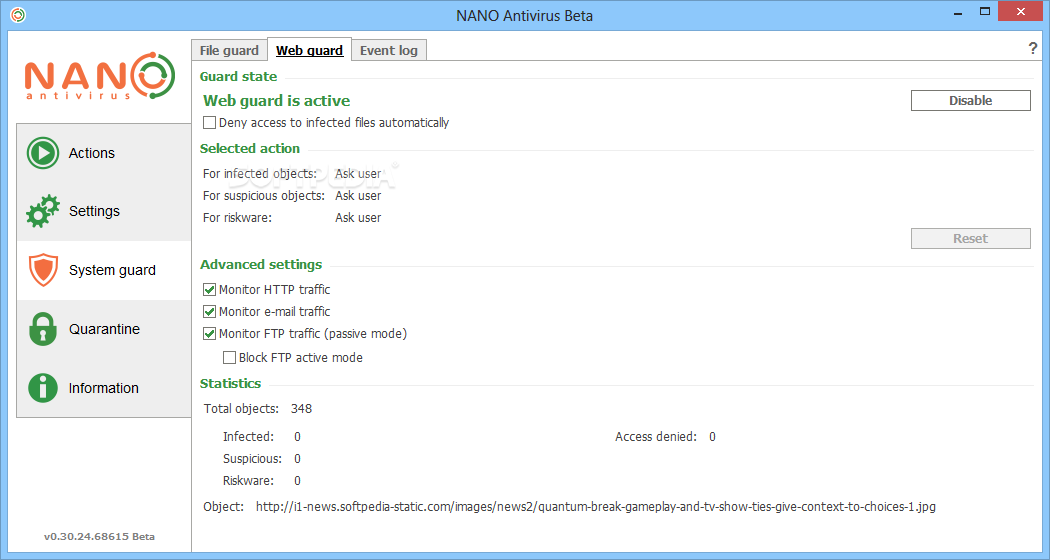Click the Web guard is active status
This screenshot has height=560, width=1050.
point(277,100)
